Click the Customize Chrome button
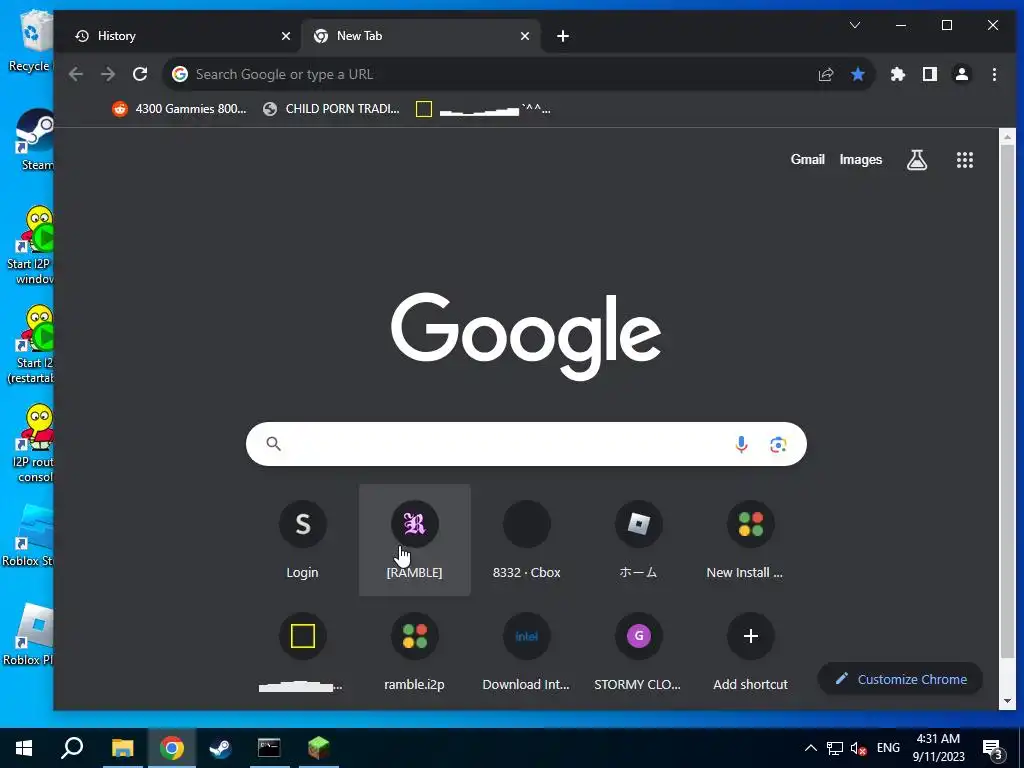 click(901, 679)
